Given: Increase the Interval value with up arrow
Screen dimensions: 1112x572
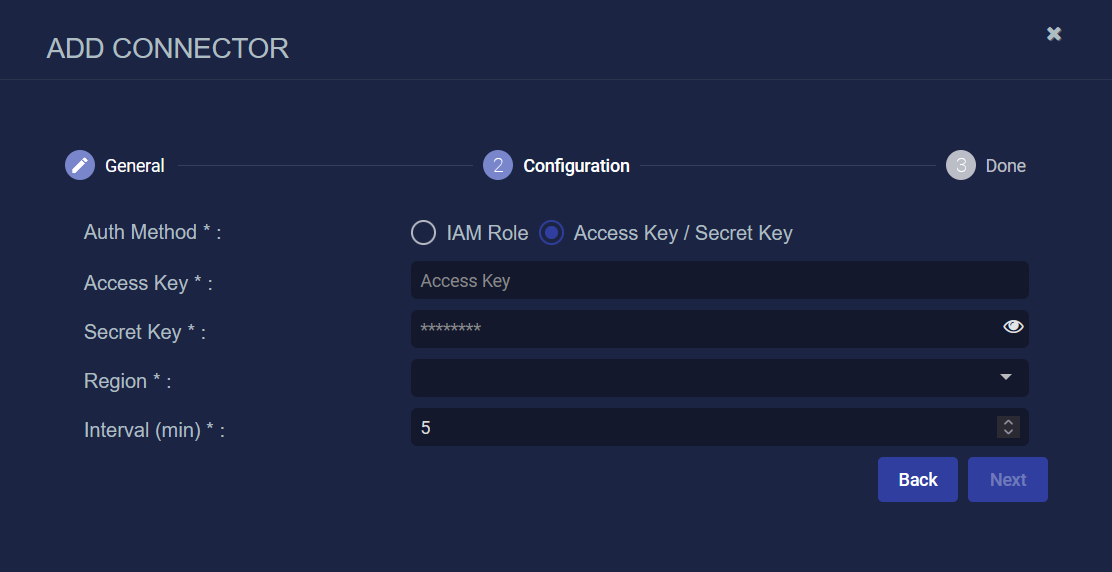Looking at the screenshot, I should pos(1008,422).
